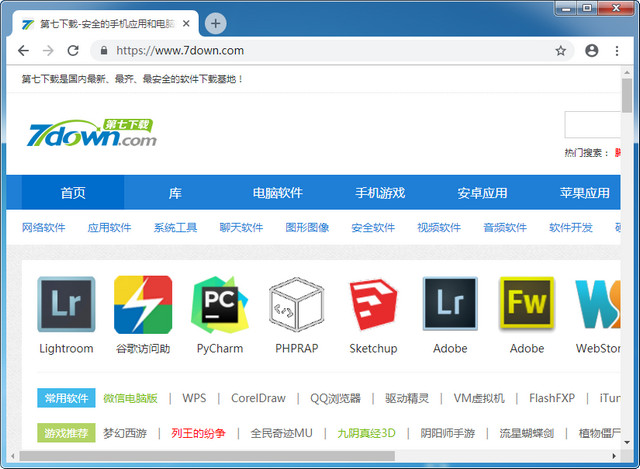Open the red 列王的纷争 link

198,433
